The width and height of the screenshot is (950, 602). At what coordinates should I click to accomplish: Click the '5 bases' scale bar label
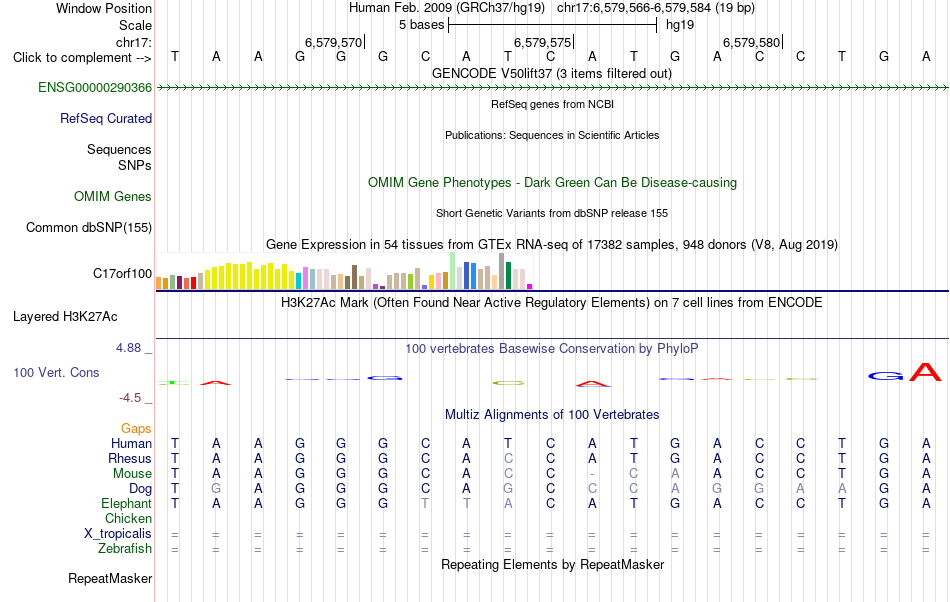point(421,25)
